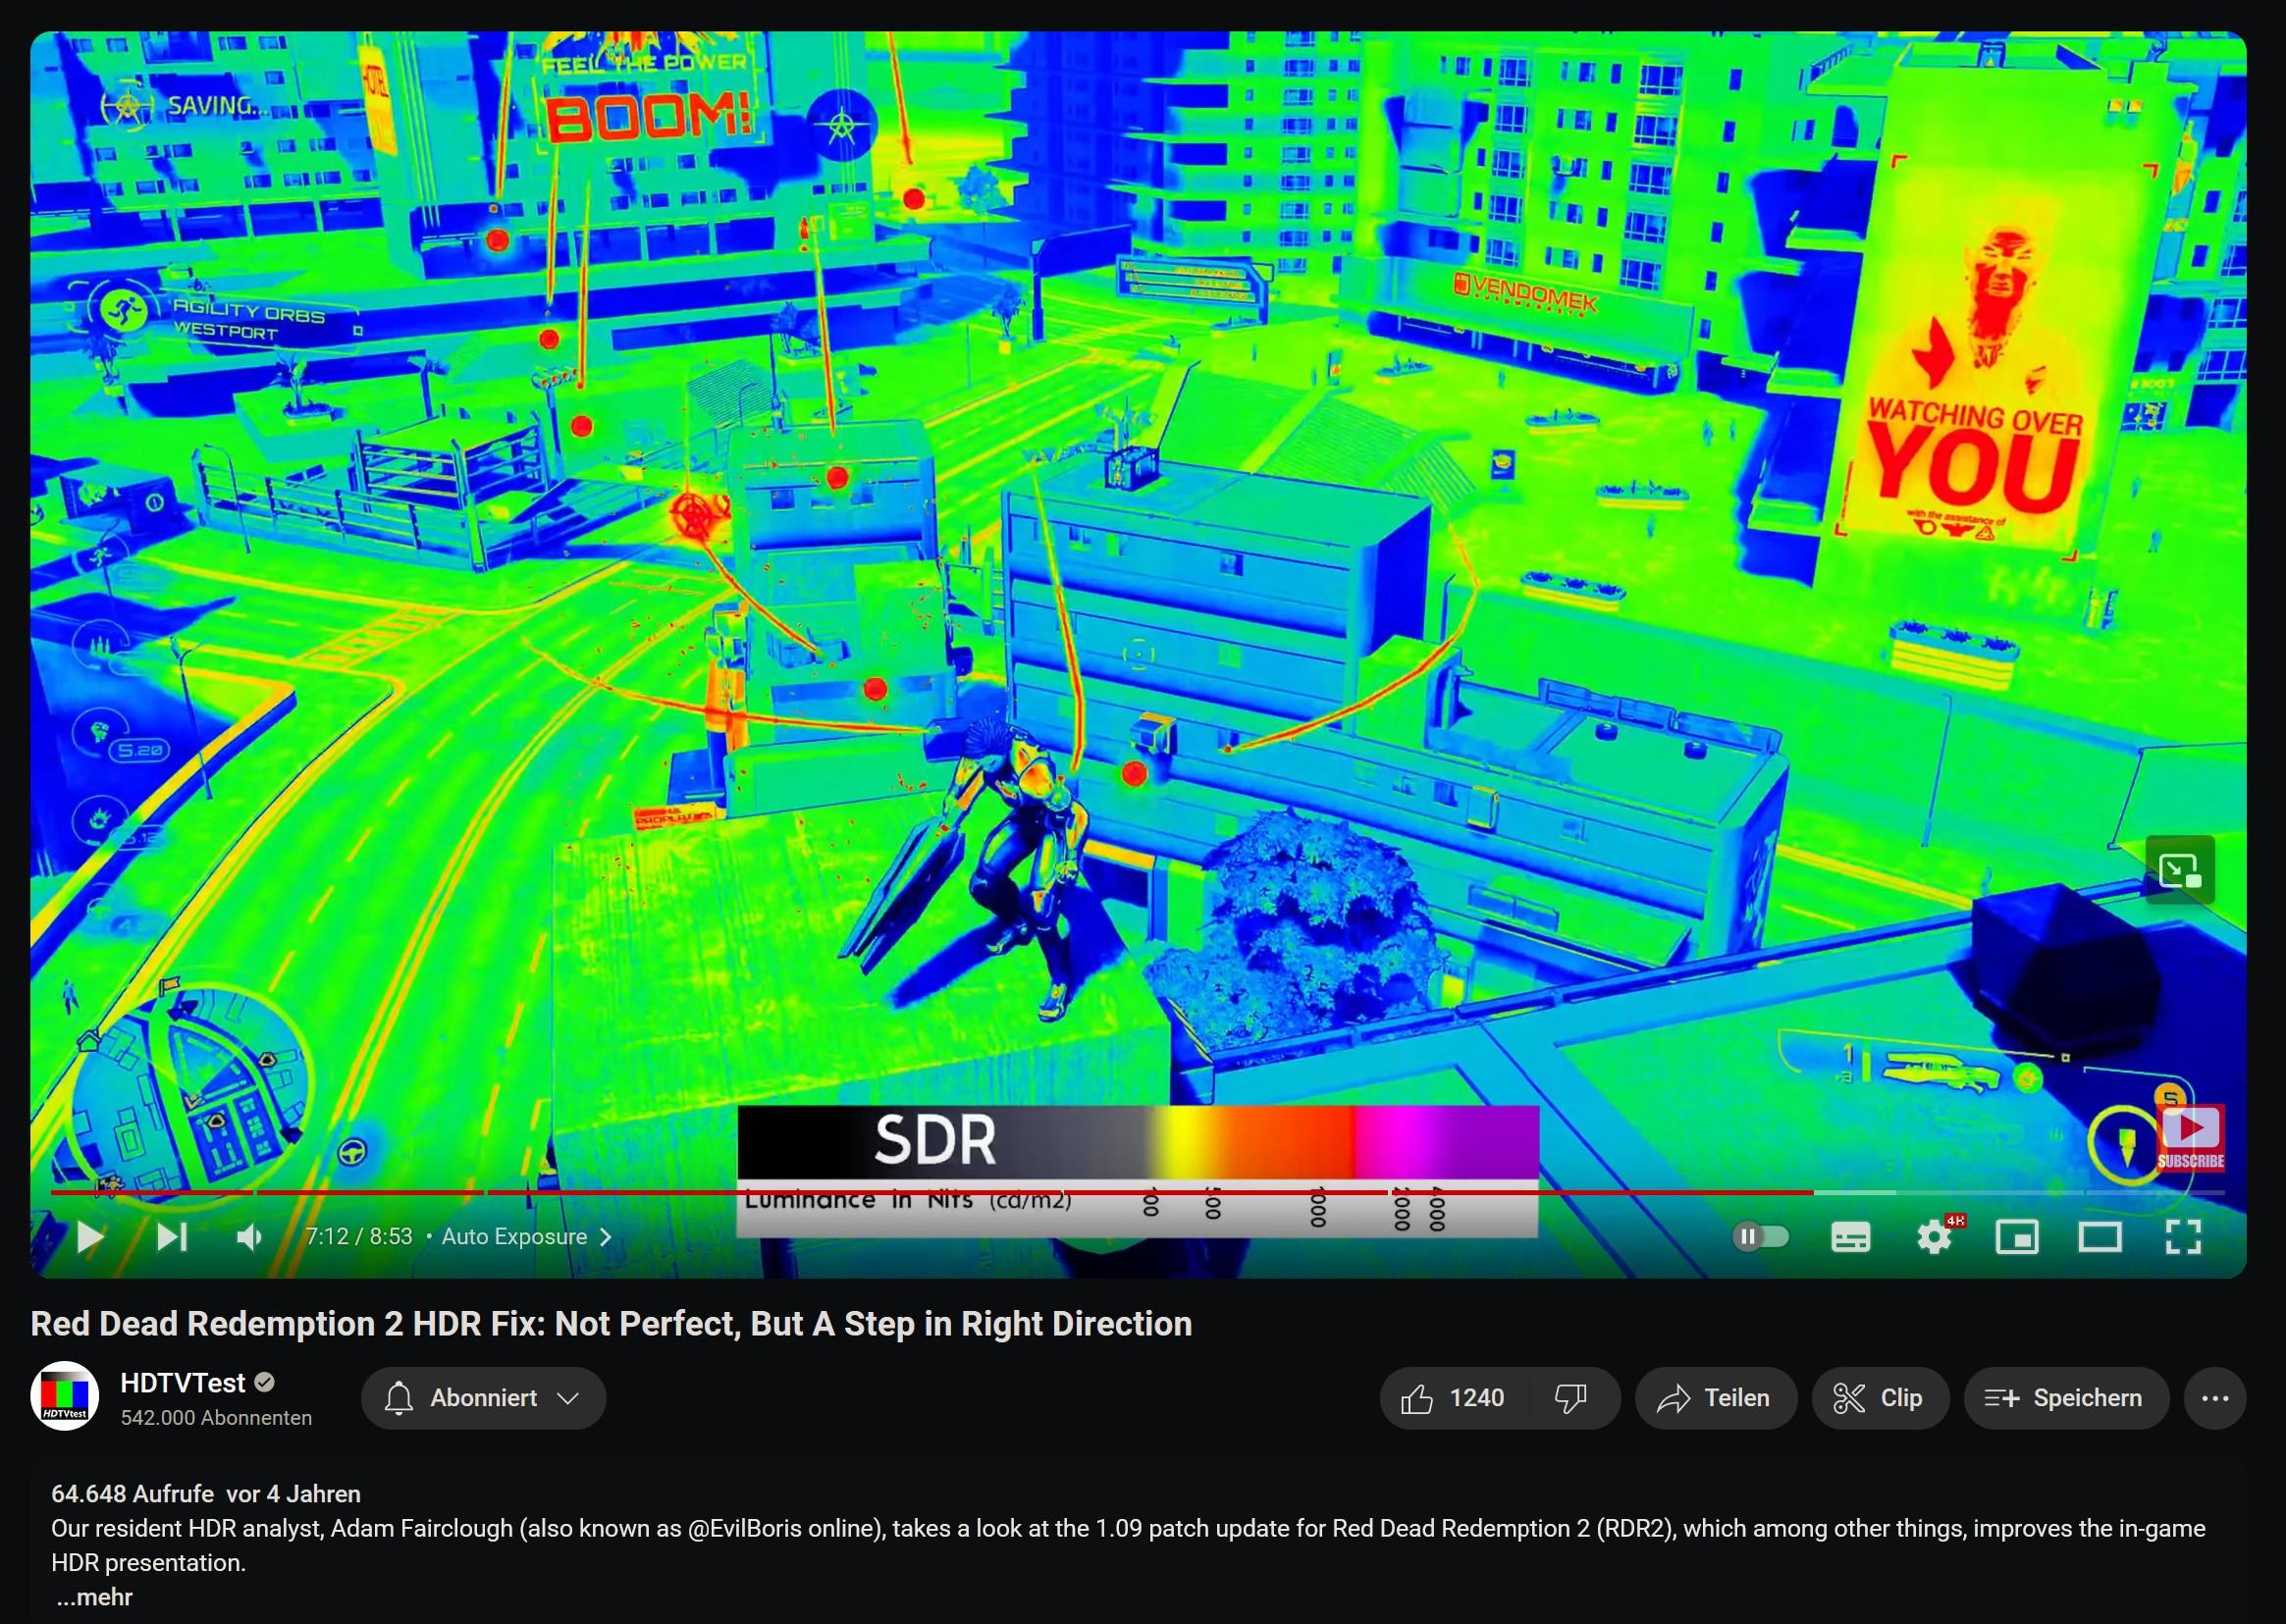Switch to theater mode
Screen dimensions: 2286x1624
[2100, 1238]
